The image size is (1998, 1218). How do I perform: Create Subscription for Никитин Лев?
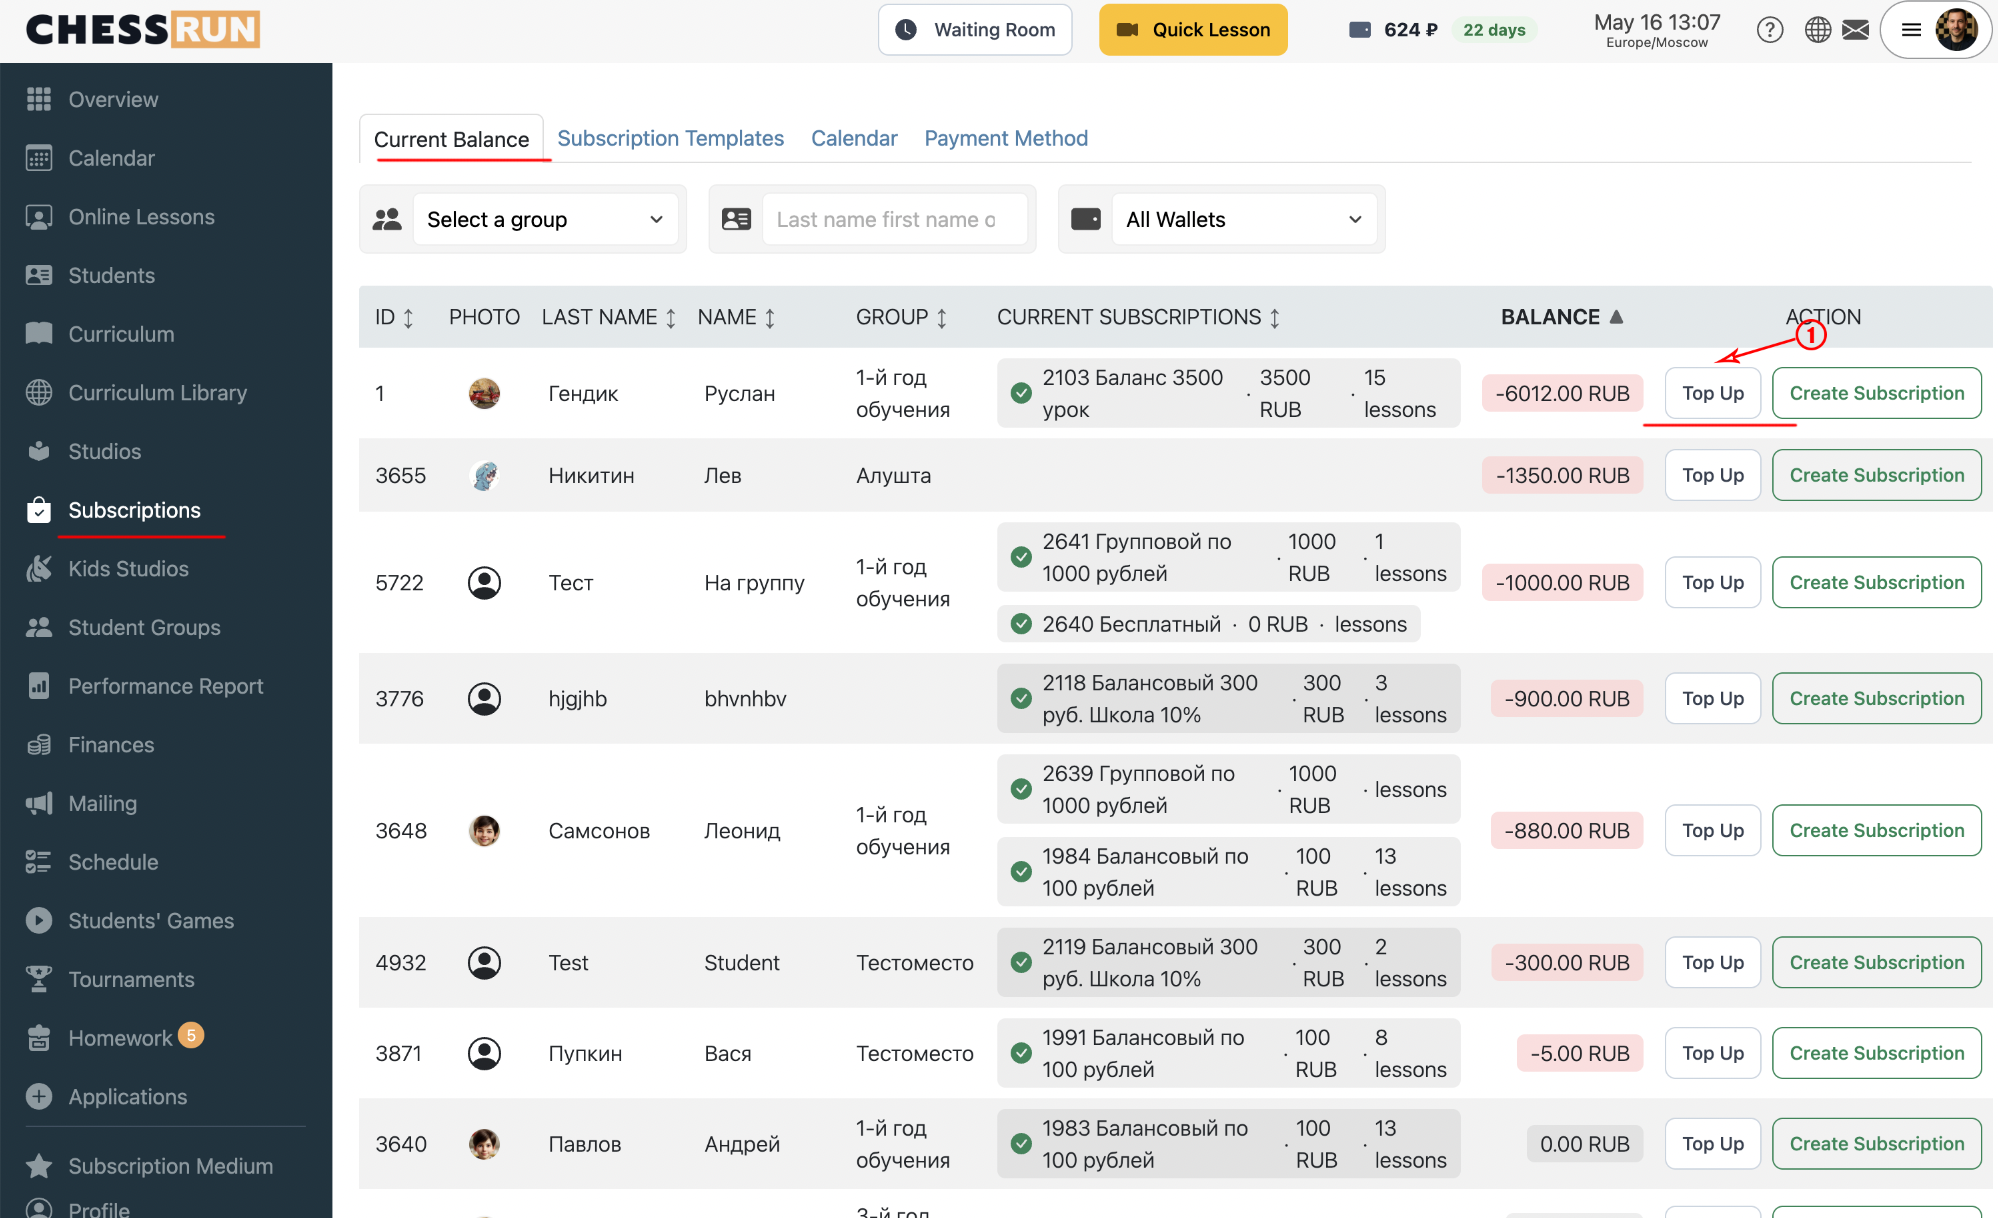[1877, 475]
